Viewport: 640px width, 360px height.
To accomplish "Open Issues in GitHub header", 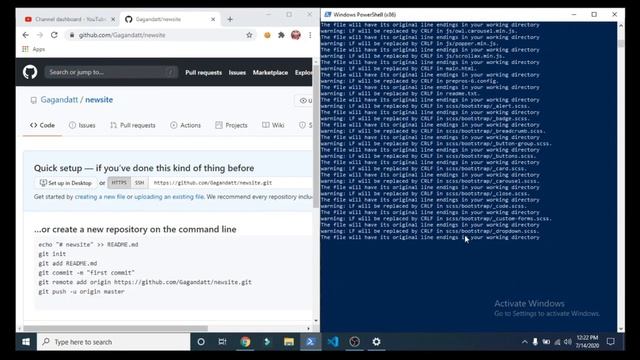I will point(237,72).
